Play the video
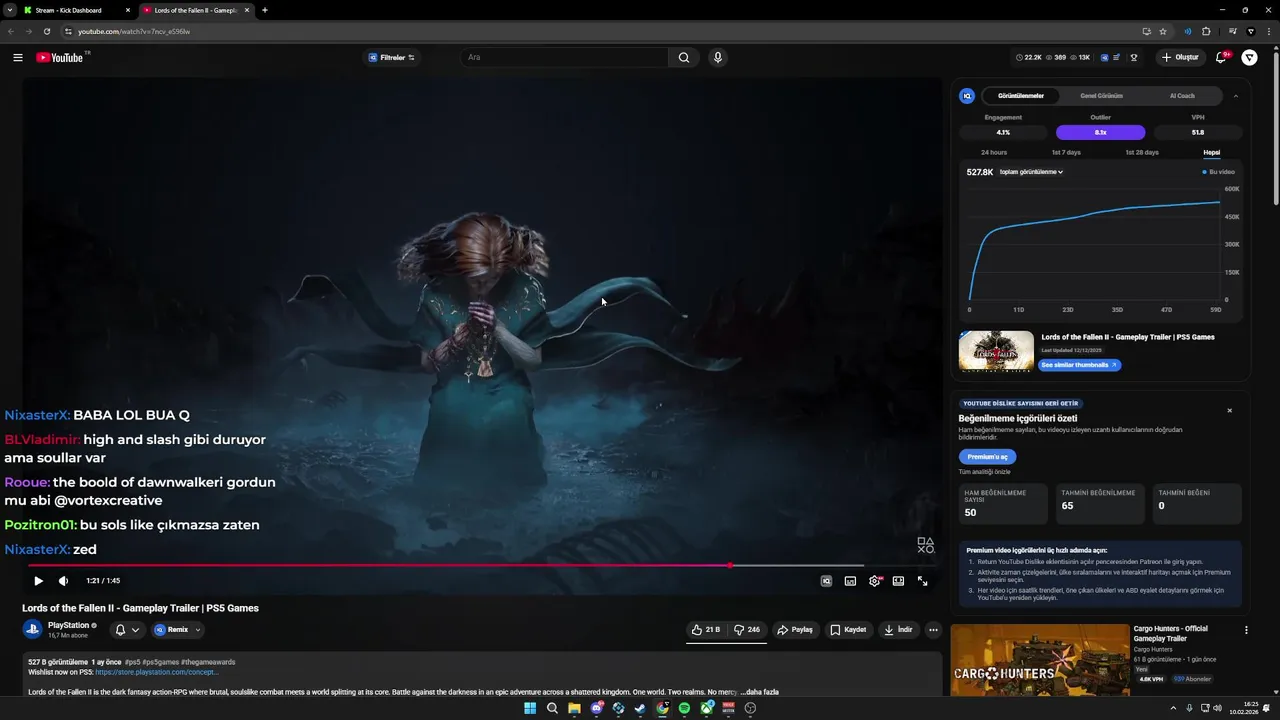The width and height of the screenshot is (1280, 720). coord(38,581)
